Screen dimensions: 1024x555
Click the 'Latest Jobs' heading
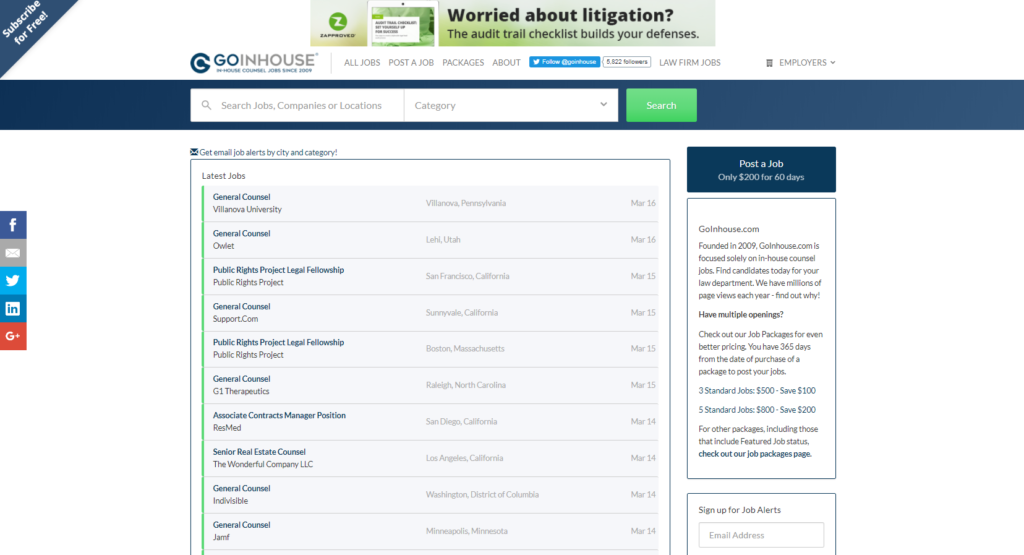223,176
